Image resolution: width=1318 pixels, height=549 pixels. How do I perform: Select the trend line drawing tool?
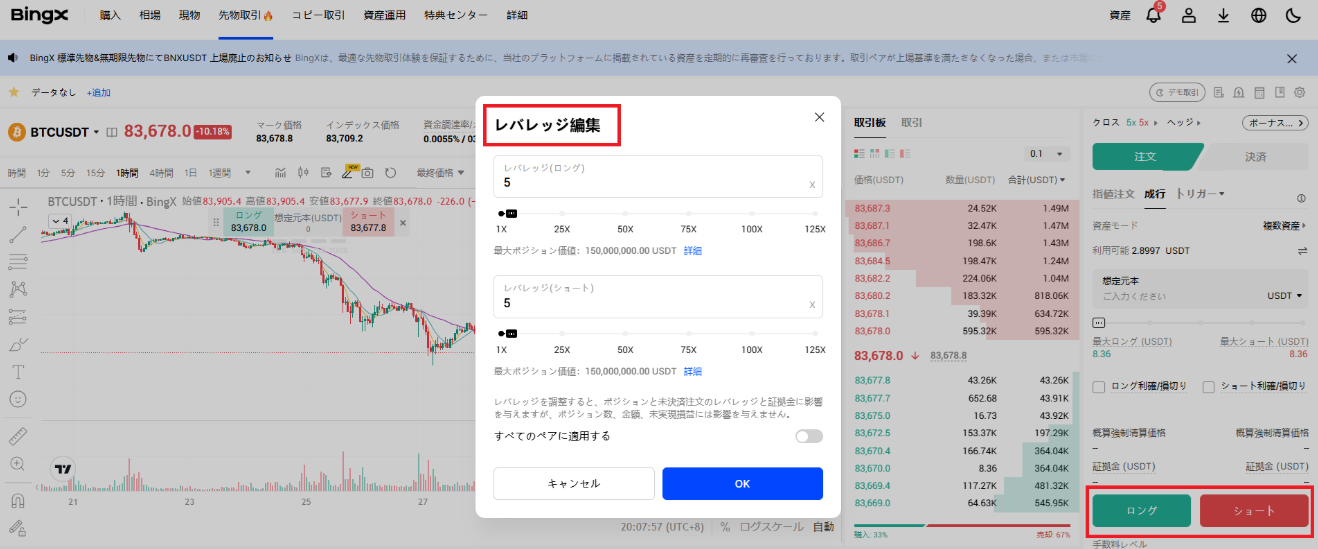point(17,235)
